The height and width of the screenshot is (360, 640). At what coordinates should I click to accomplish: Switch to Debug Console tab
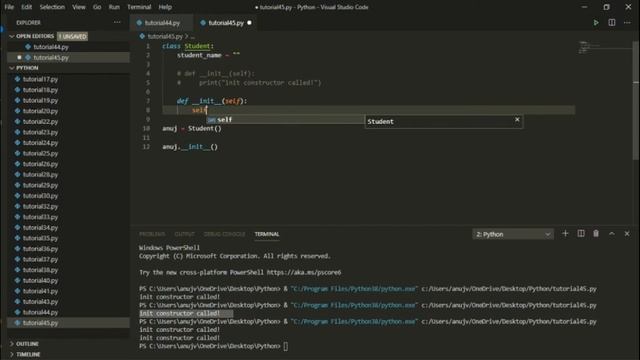click(224, 234)
